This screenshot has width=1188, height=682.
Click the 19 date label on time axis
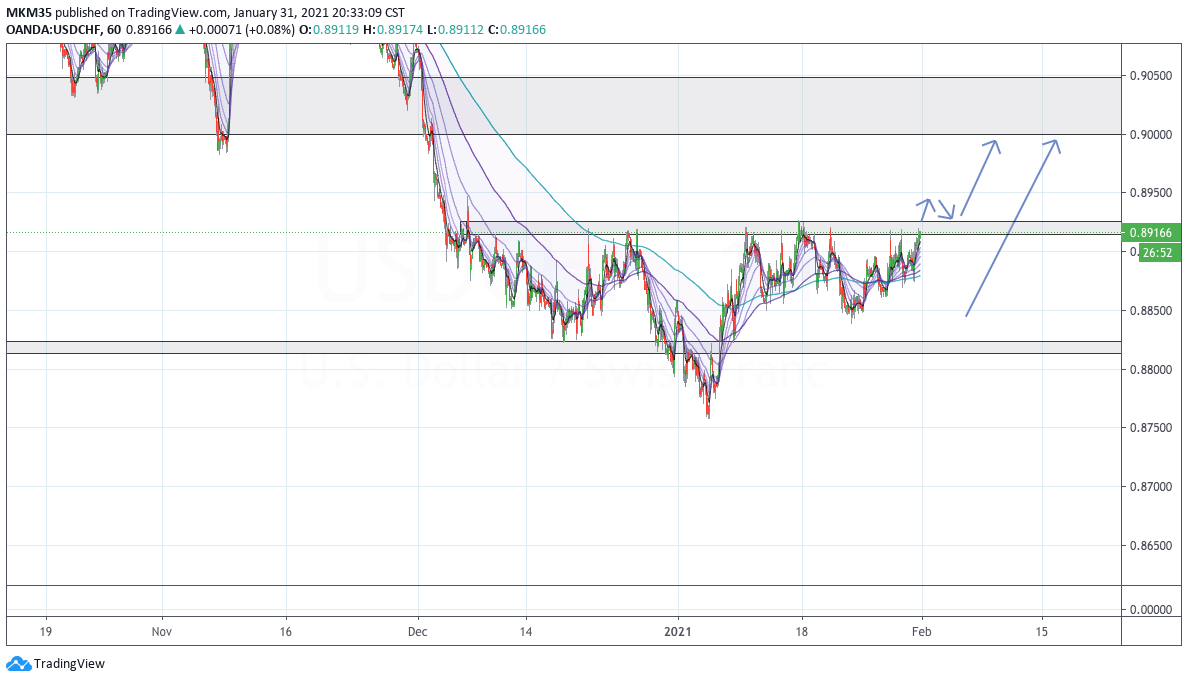[x=45, y=631]
